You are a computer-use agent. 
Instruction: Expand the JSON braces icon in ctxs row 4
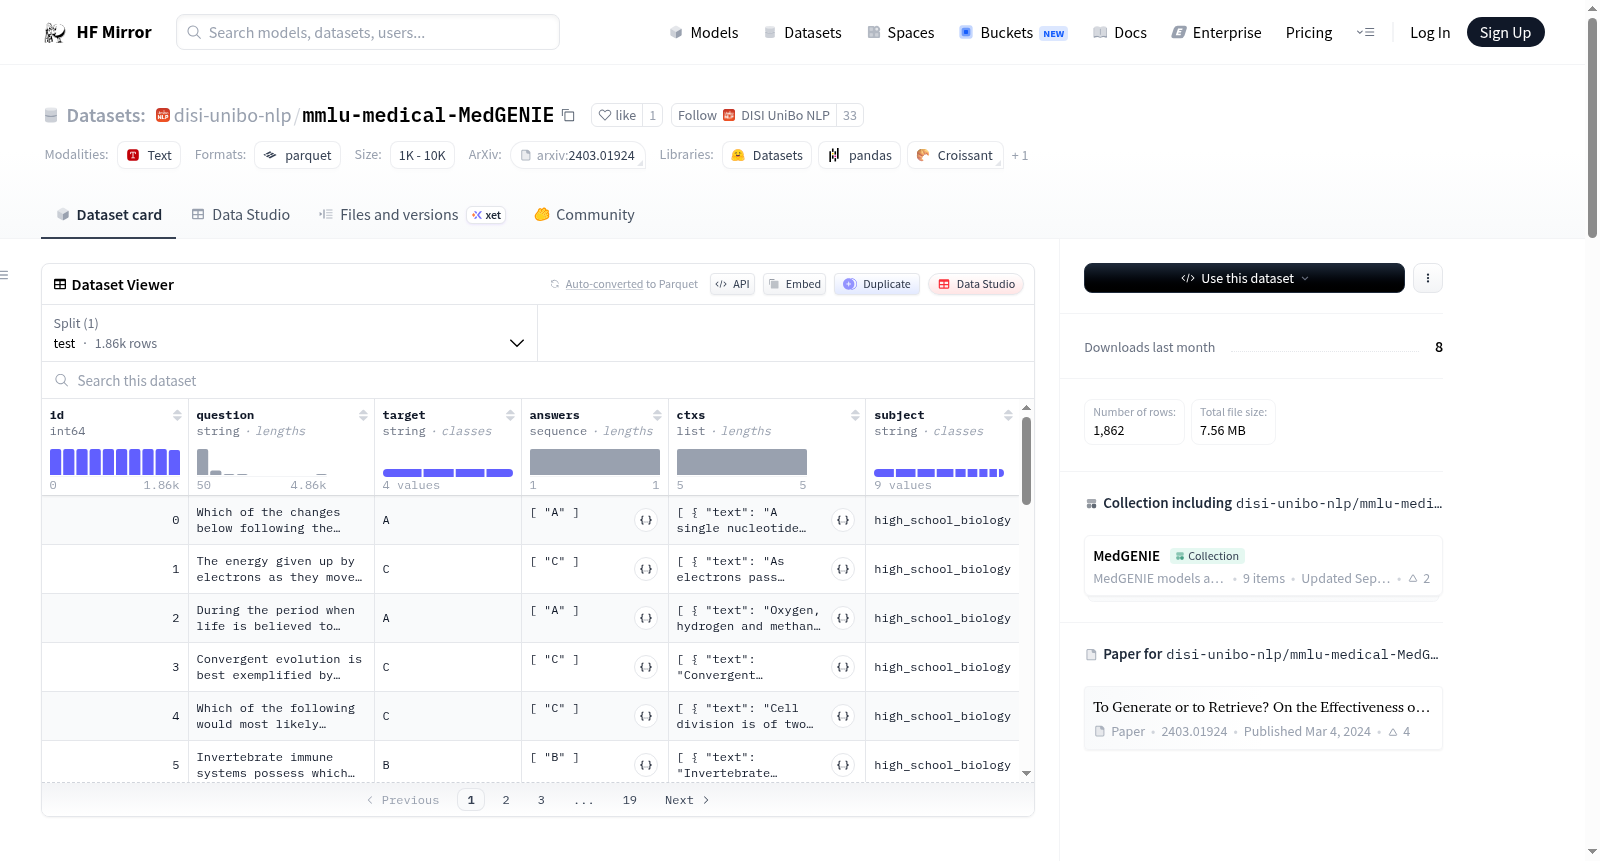[843, 716]
